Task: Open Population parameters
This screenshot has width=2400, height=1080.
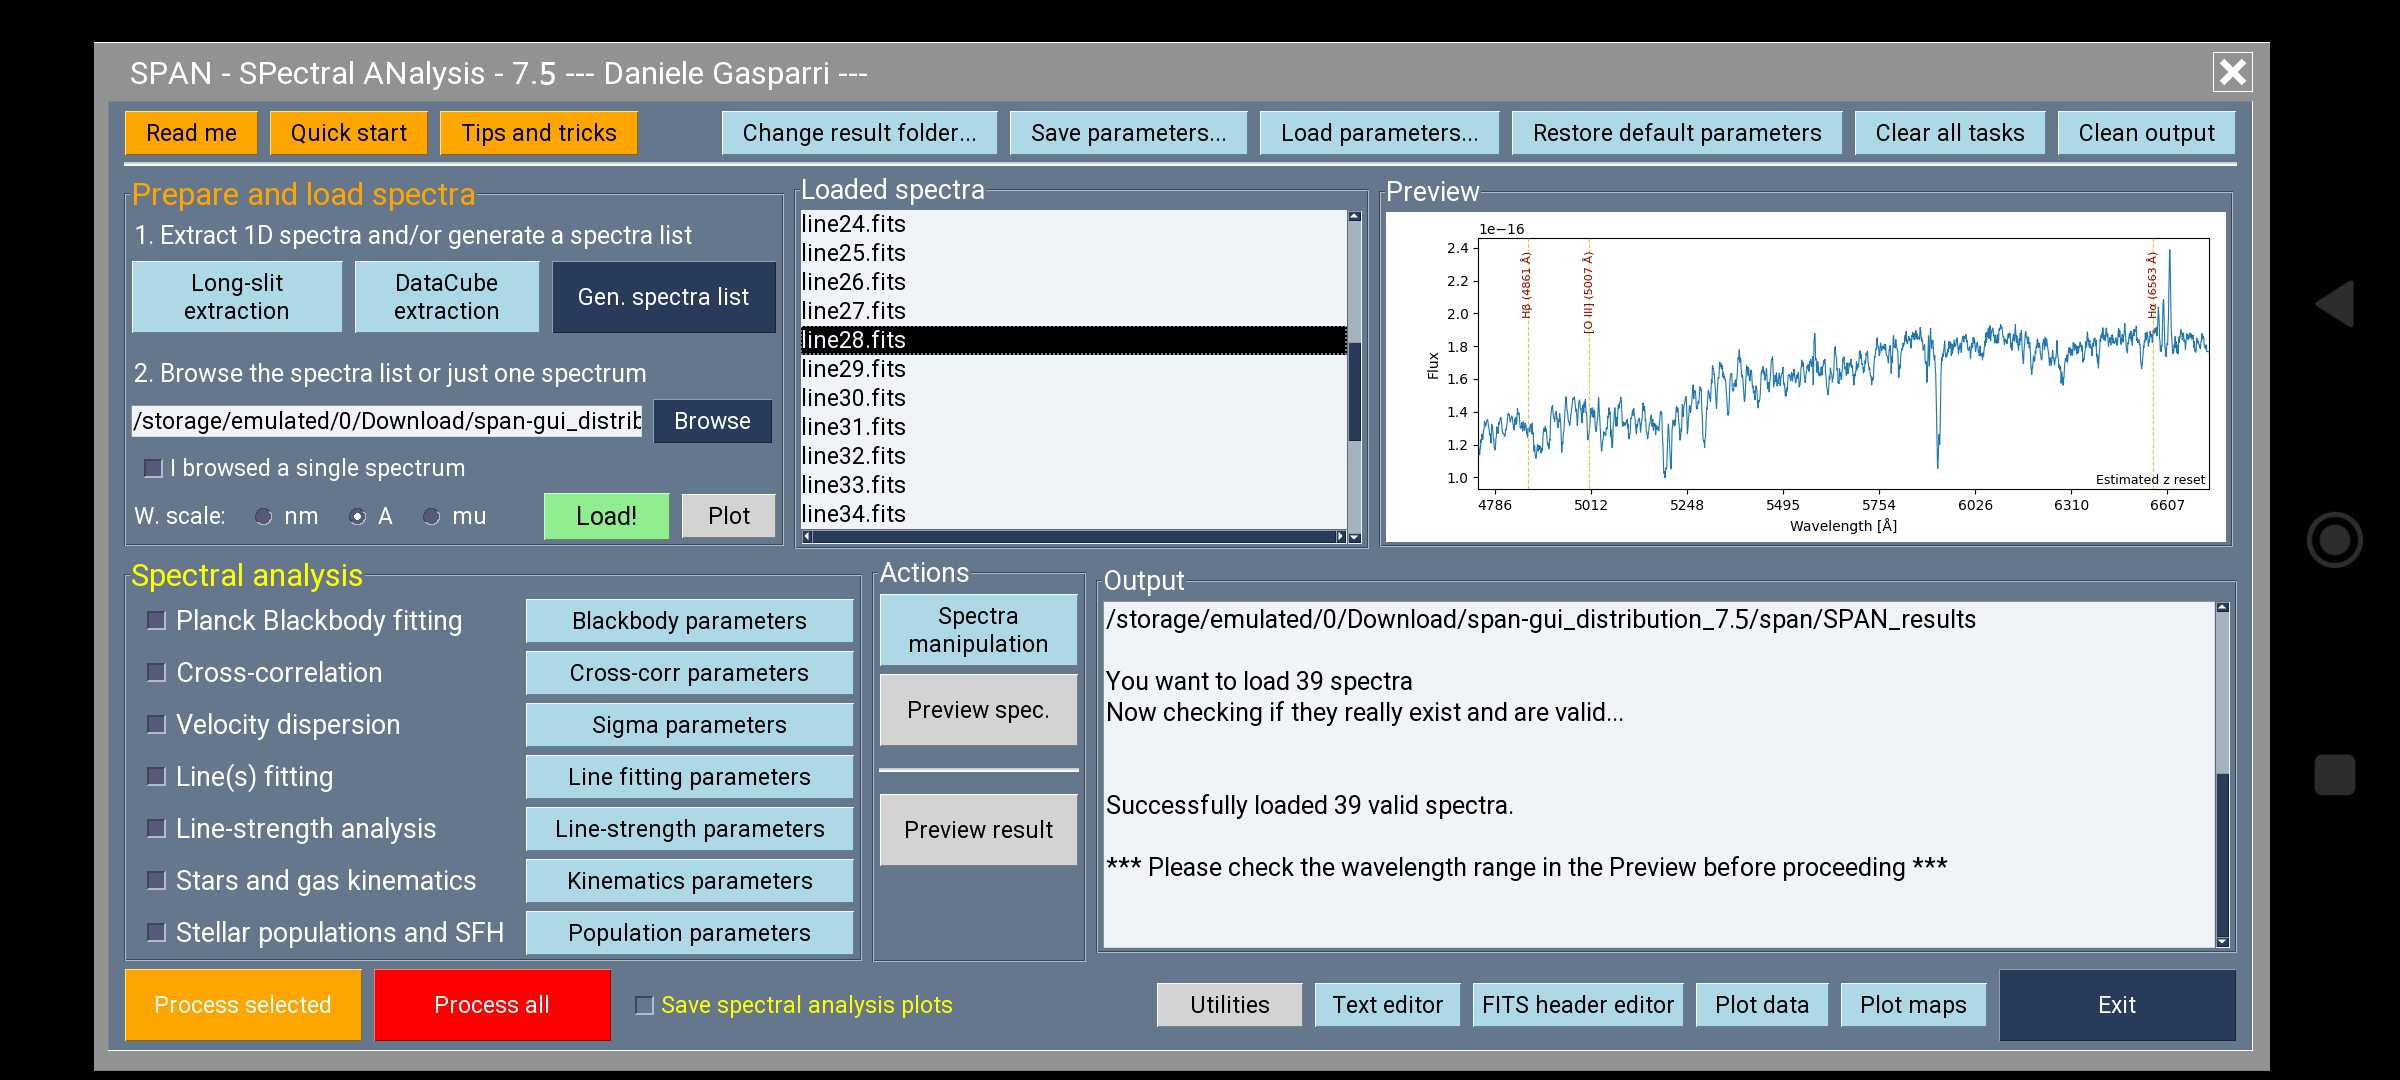Action: [x=689, y=933]
